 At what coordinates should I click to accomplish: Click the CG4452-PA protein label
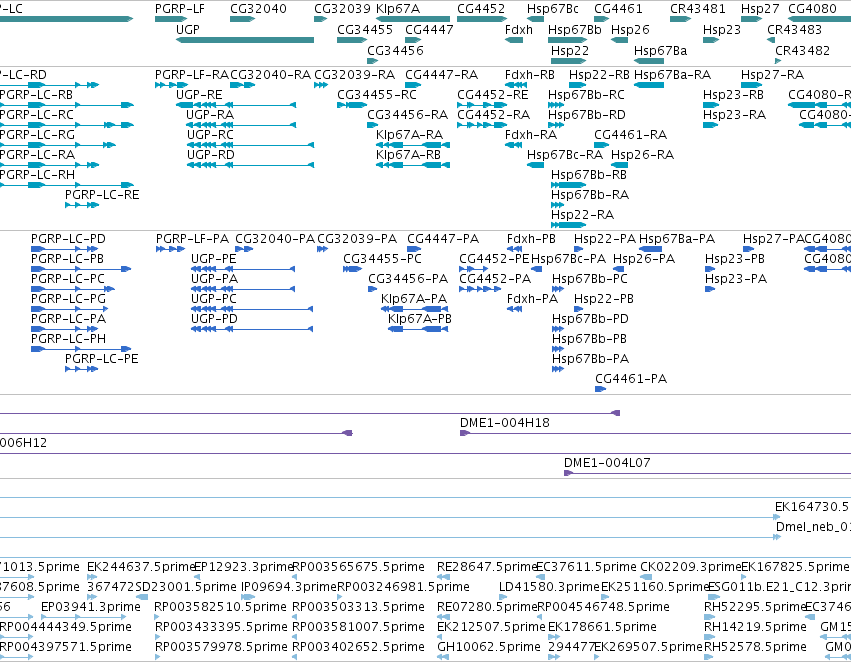point(494,279)
